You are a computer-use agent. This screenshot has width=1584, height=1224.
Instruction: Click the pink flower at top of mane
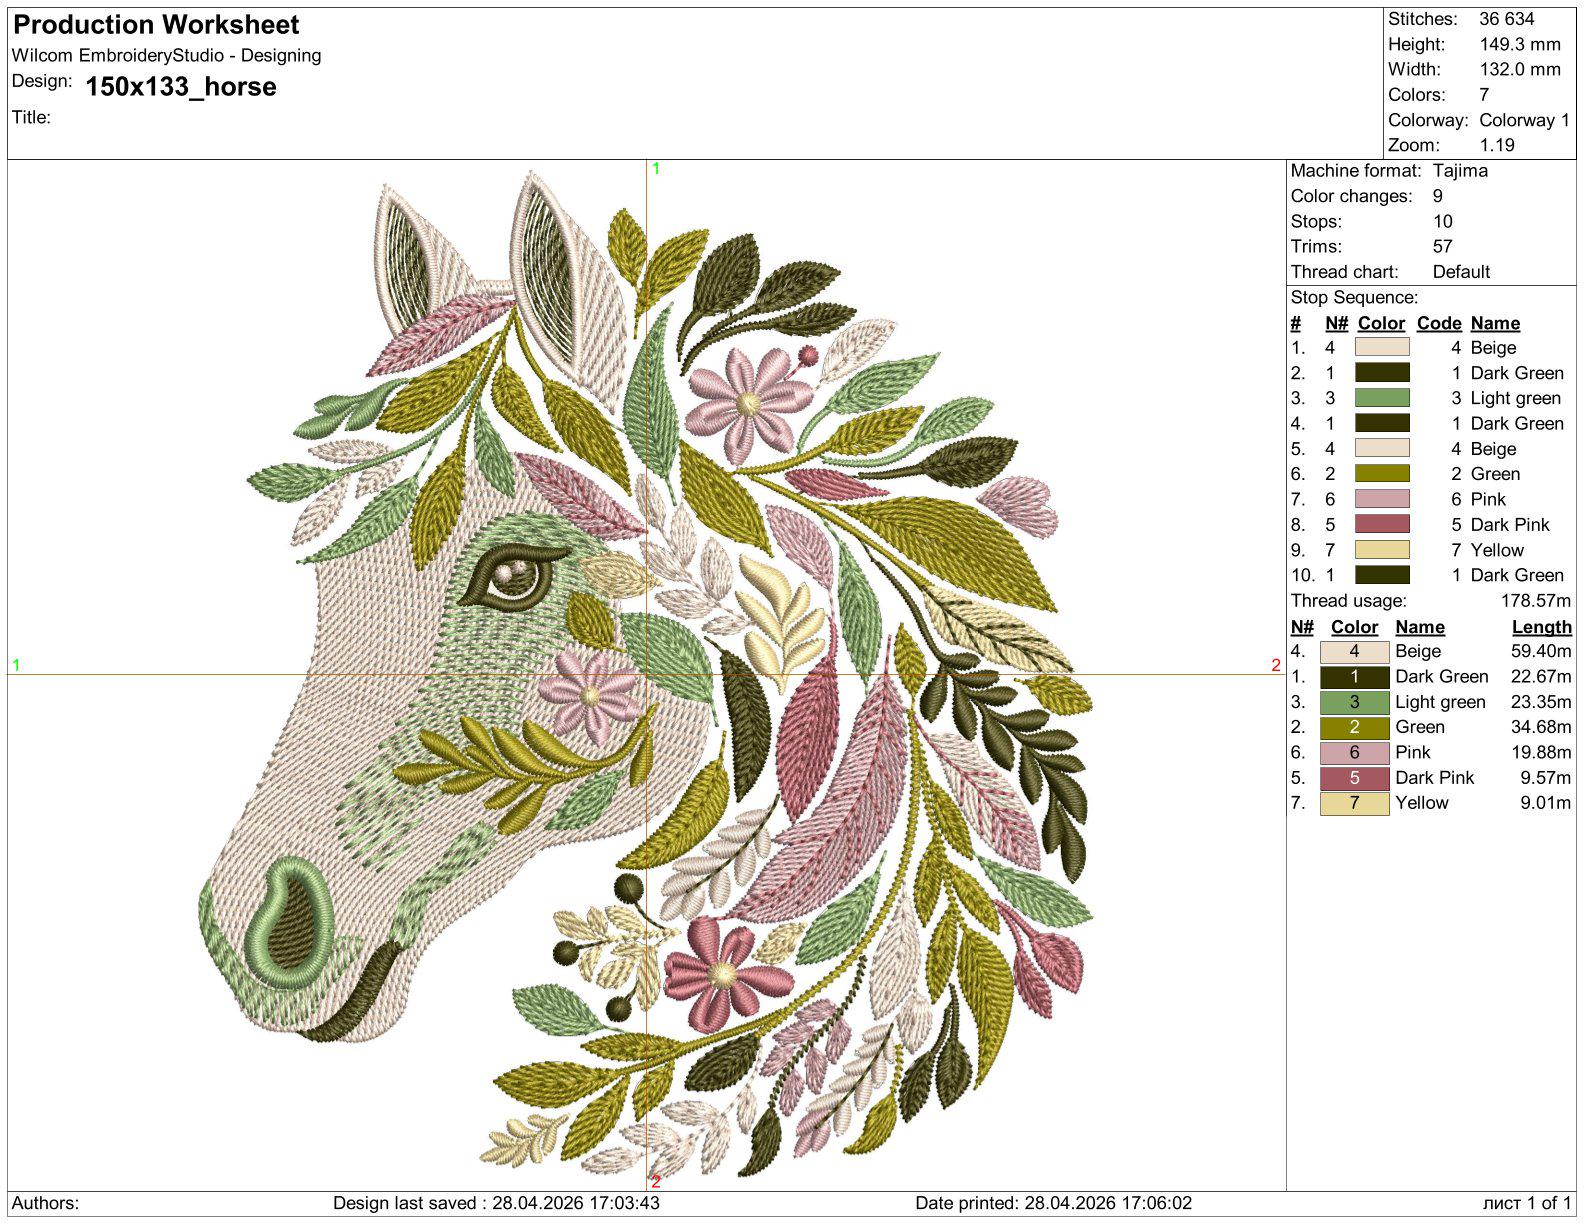[749, 401]
